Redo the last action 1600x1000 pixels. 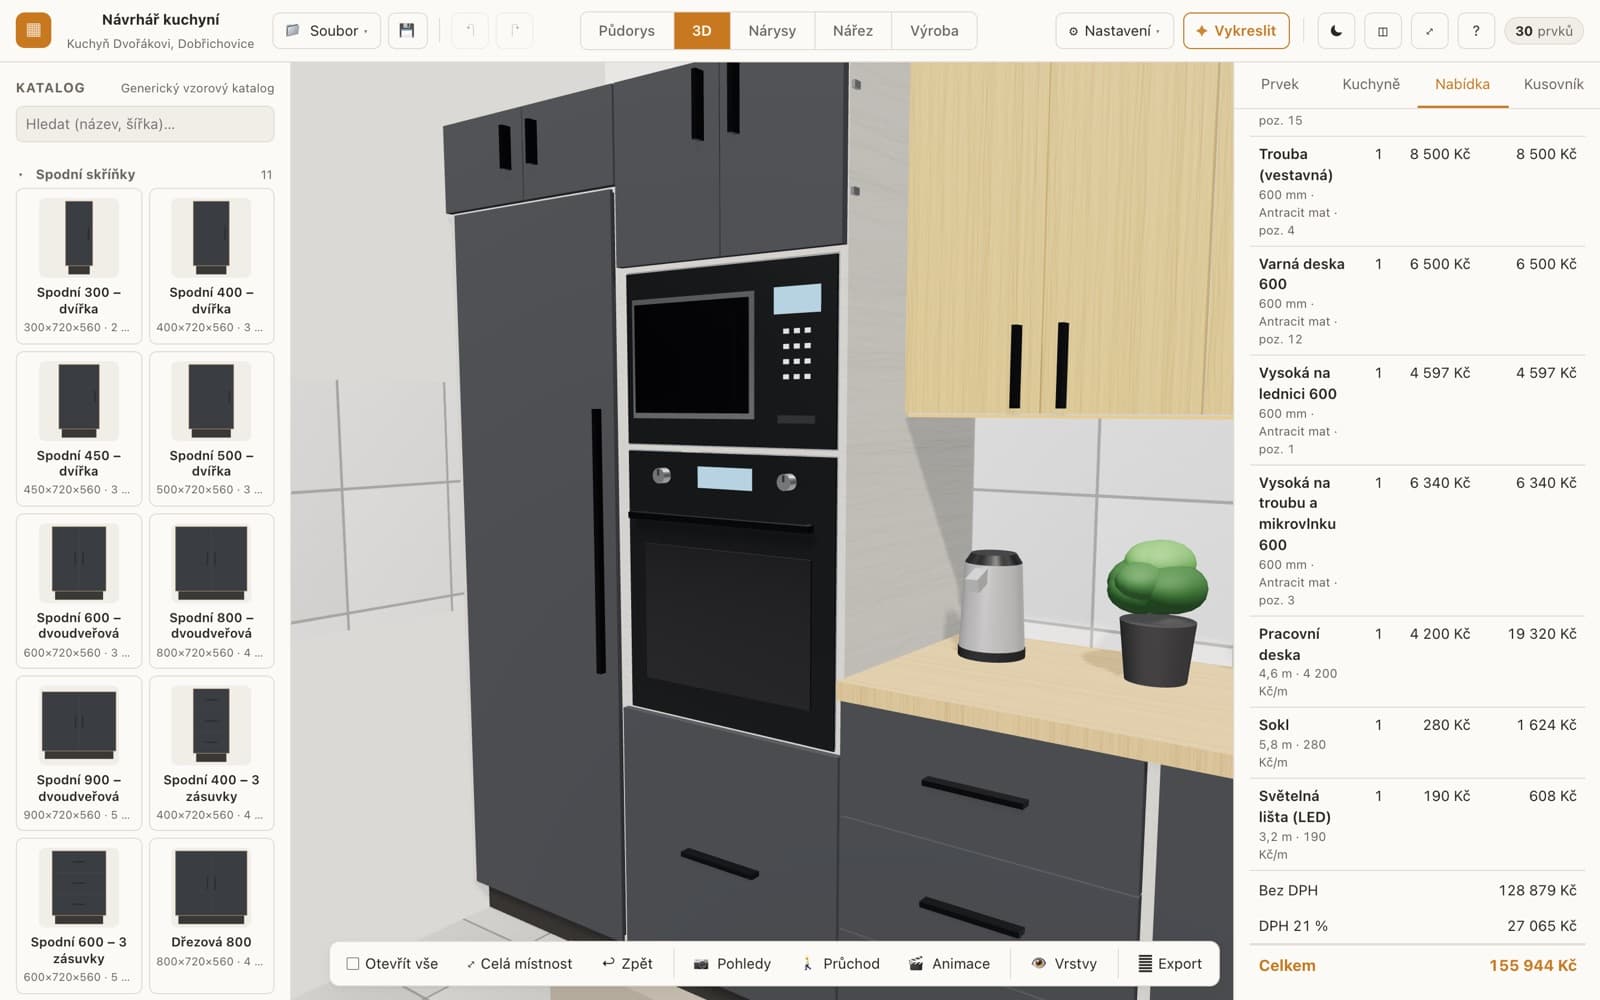[x=514, y=31]
